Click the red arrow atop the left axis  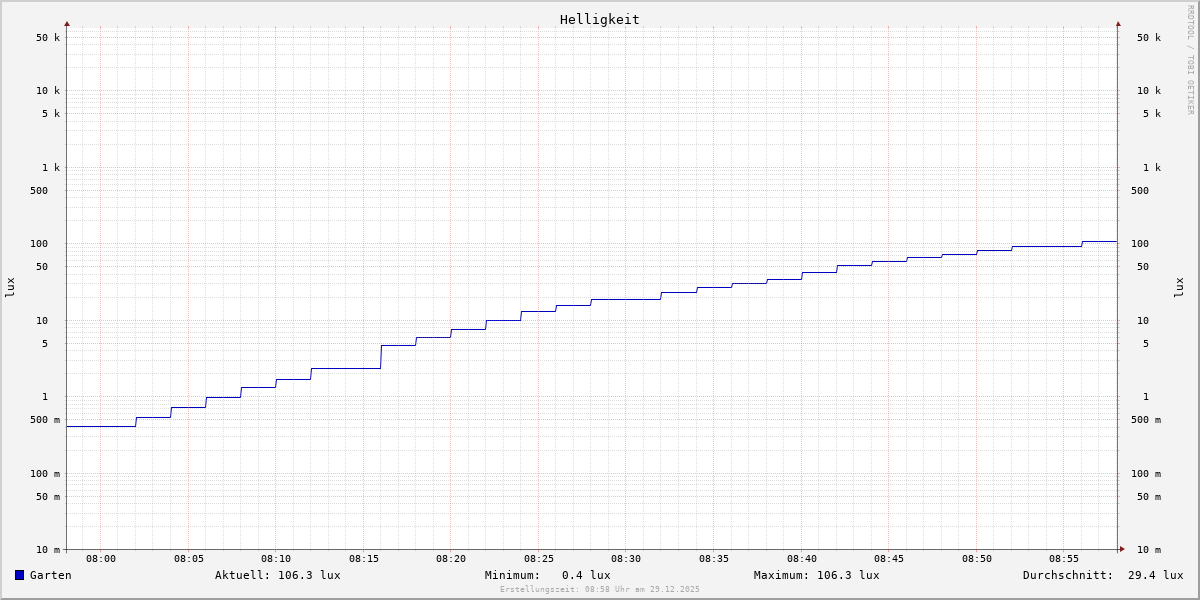coord(67,23)
